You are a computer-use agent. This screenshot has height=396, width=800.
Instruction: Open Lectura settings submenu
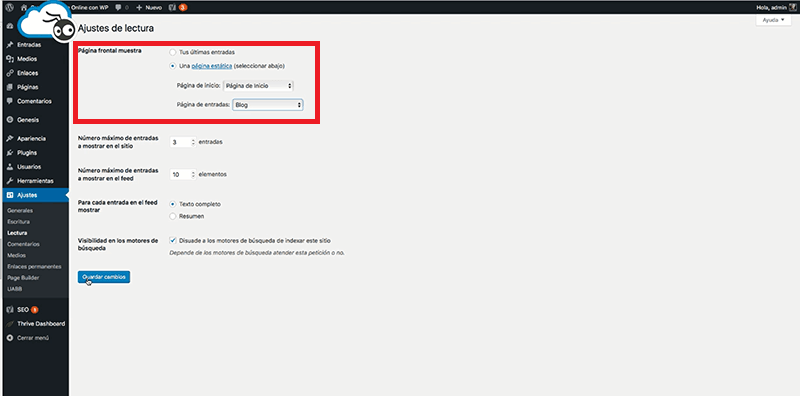[x=17, y=233]
